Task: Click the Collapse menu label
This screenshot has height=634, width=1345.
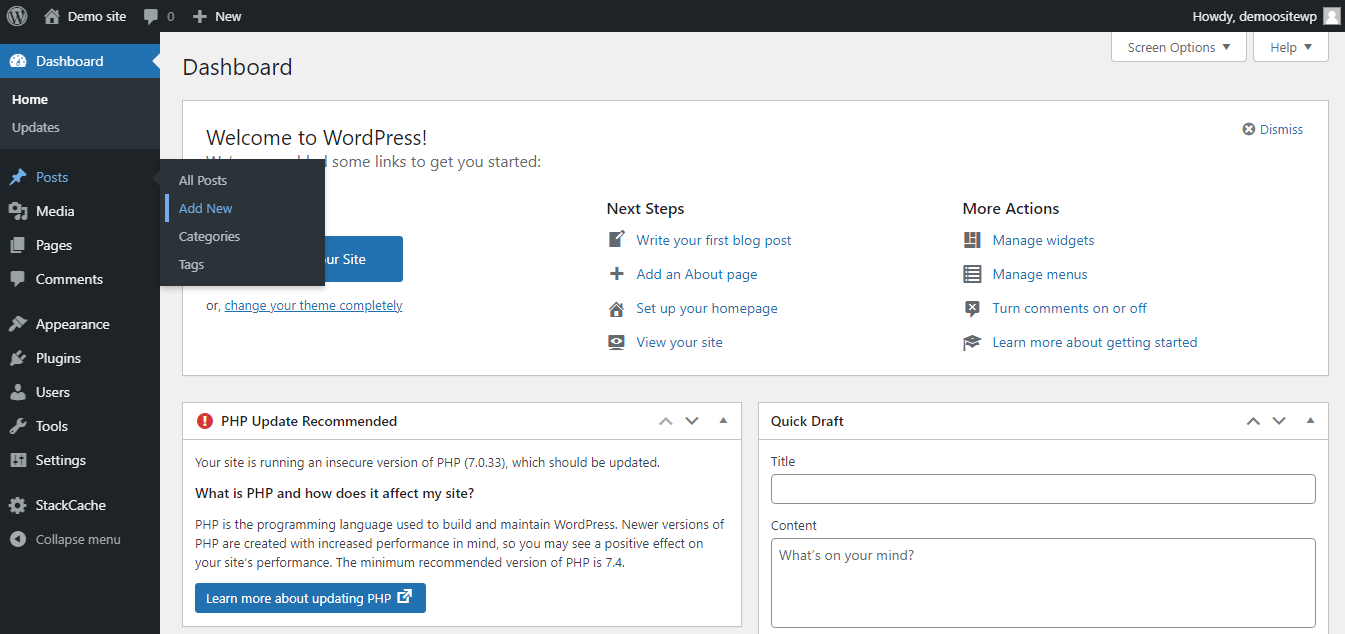Action: pyautogui.click(x=78, y=539)
